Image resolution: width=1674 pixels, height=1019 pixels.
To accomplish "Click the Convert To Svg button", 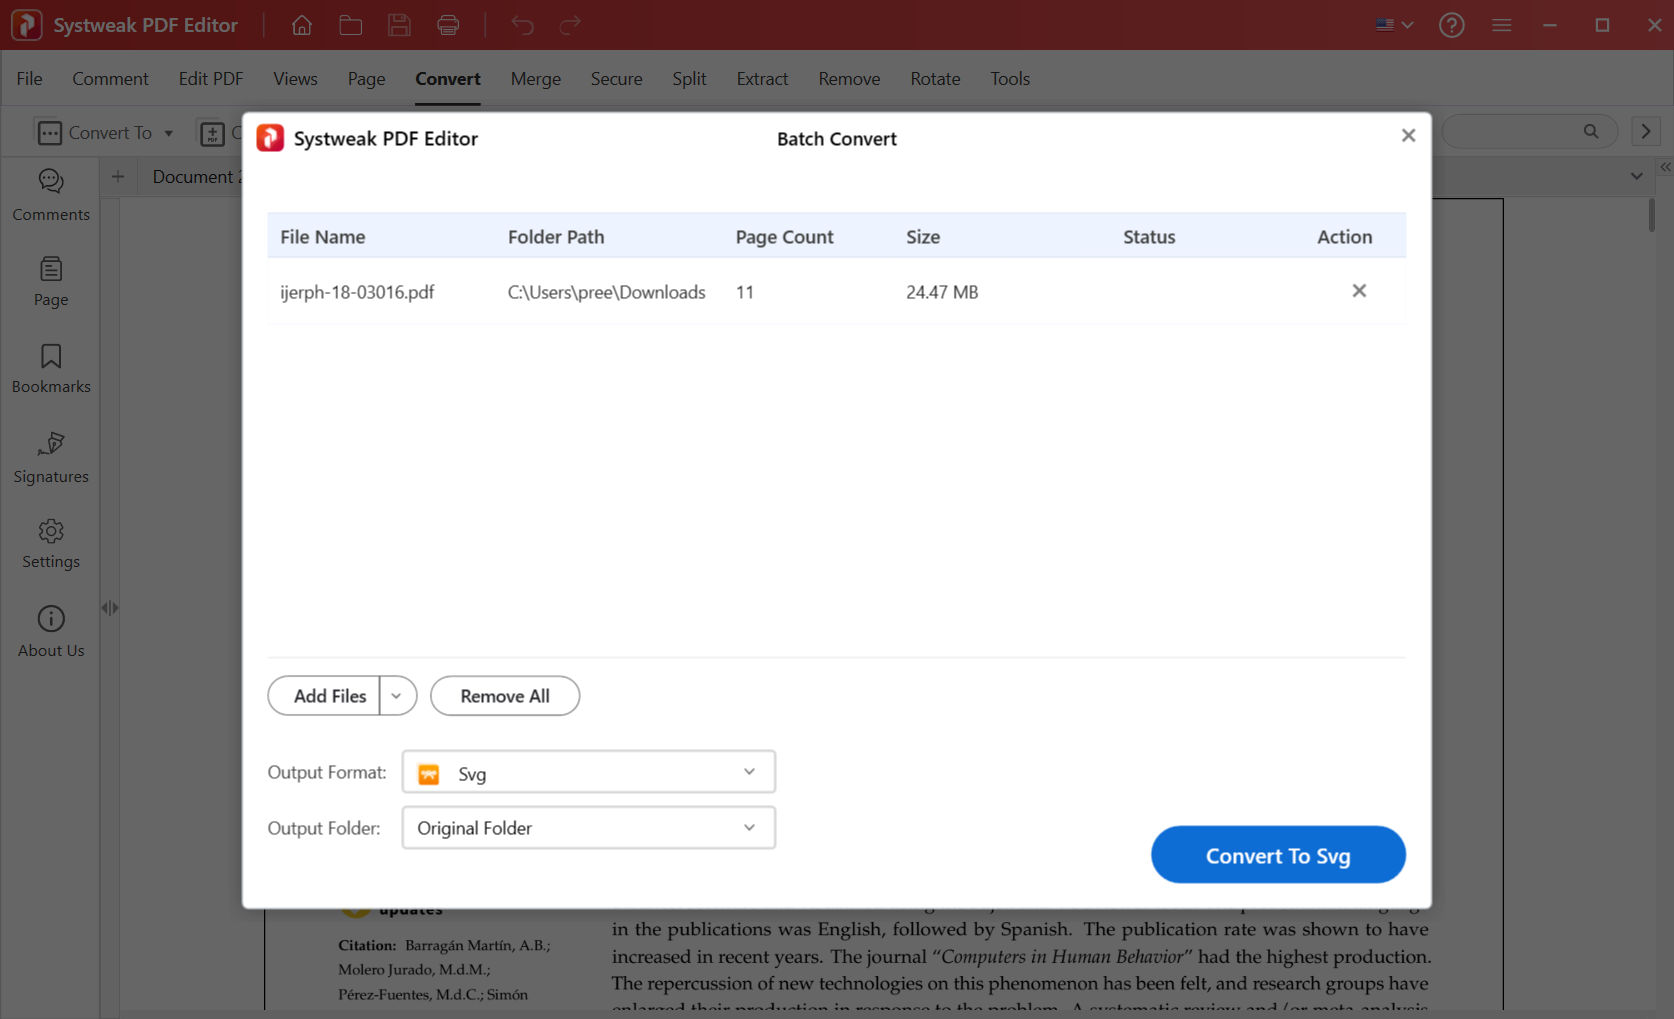I will [1277, 855].
